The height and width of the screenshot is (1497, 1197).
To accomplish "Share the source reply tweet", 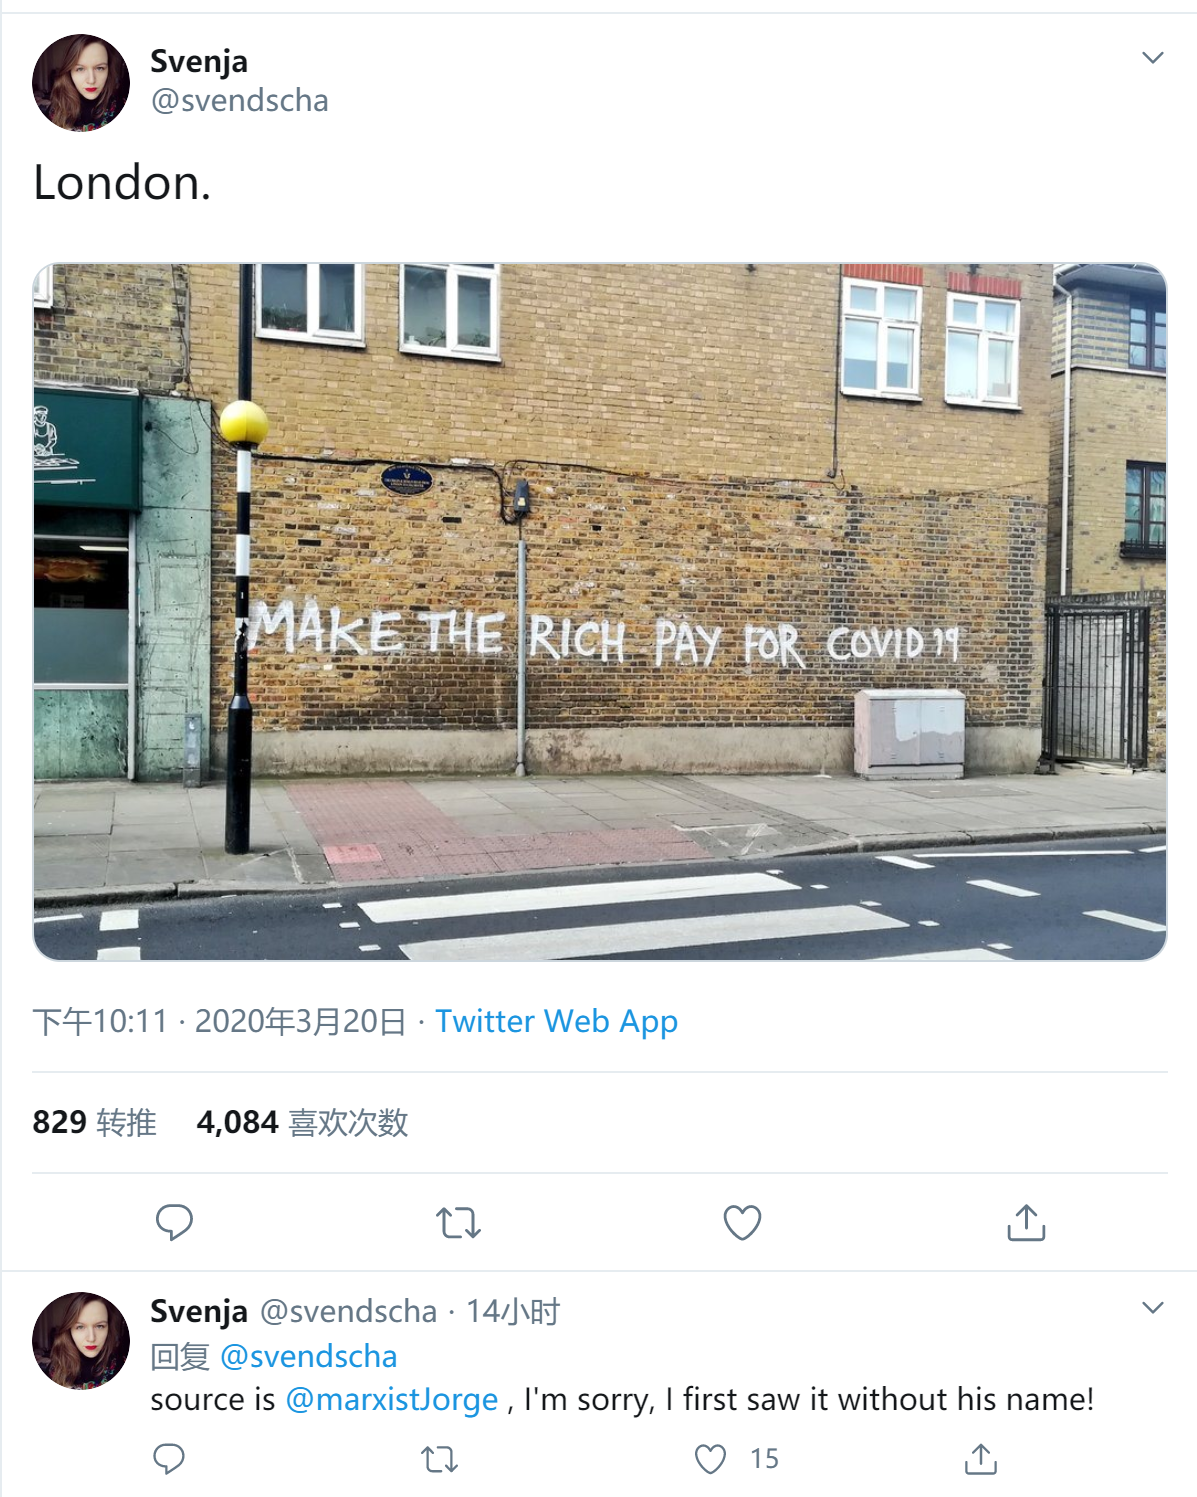I will coord(981,1459).
